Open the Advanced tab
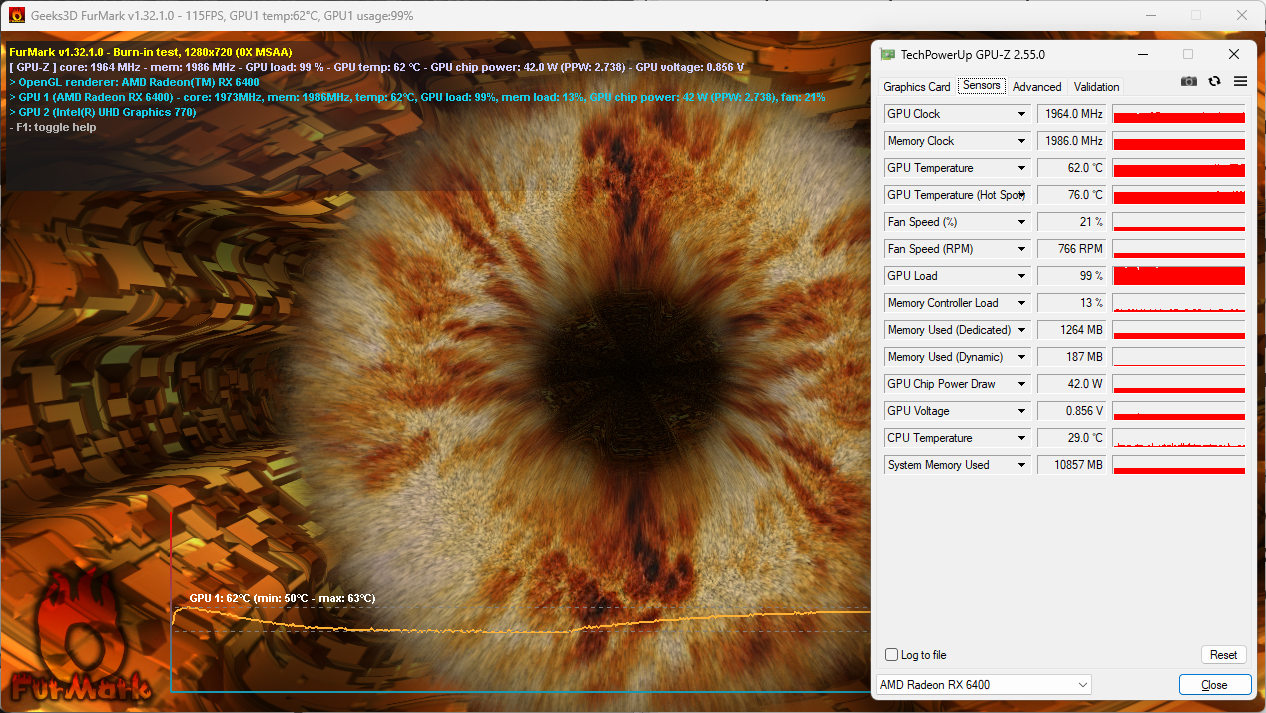This screenshot has height=713, width=1266. pos(1037,87)
